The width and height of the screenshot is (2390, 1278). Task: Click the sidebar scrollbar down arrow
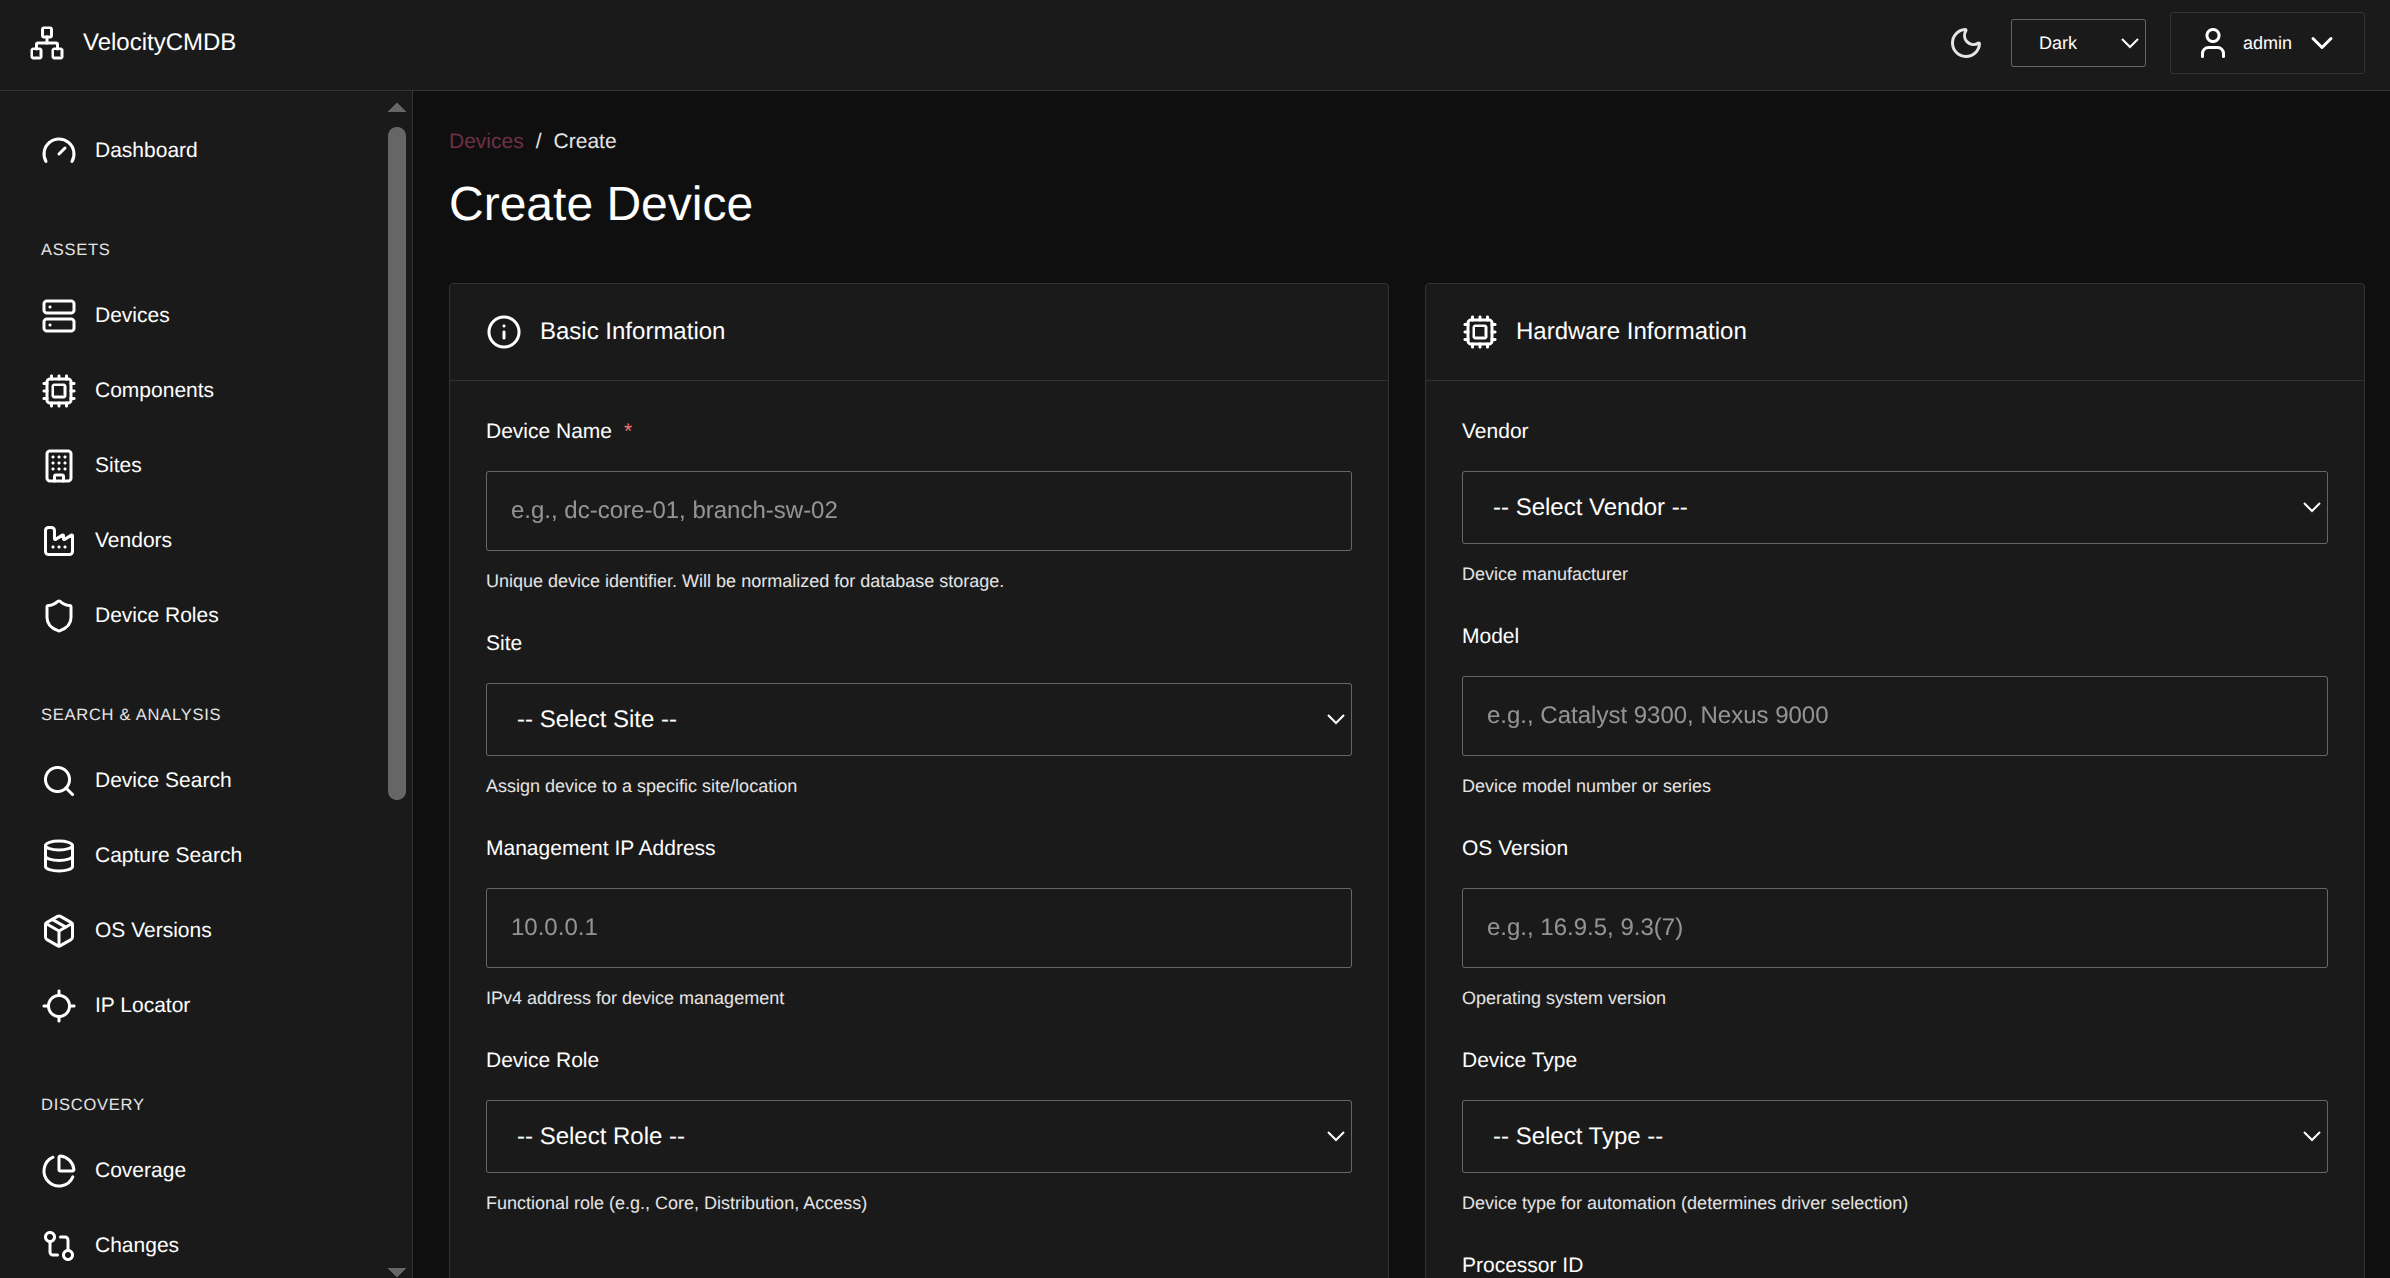click(x=397, y=1270)
